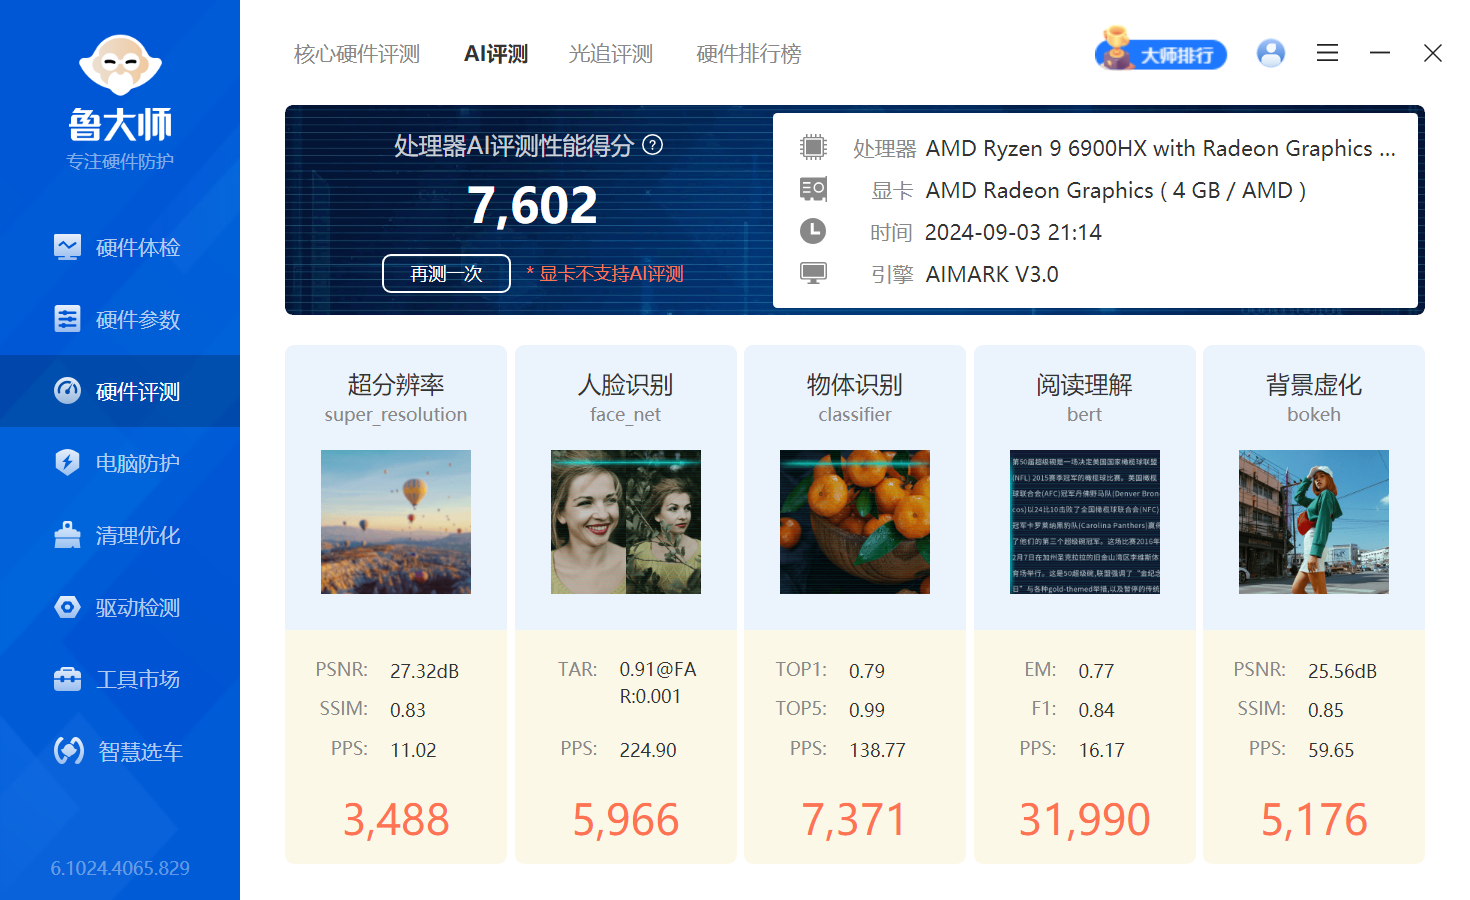1470x900 pixels.
Task: Open the hamburger main menu
Action: pos(1327,53)
